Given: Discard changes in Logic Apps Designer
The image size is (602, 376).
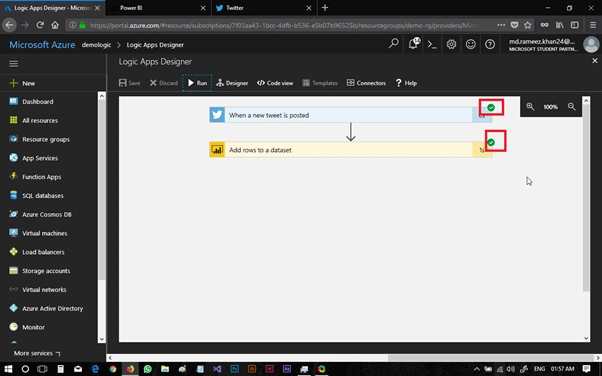Looking at the screenshot, I should coord(164,83).
